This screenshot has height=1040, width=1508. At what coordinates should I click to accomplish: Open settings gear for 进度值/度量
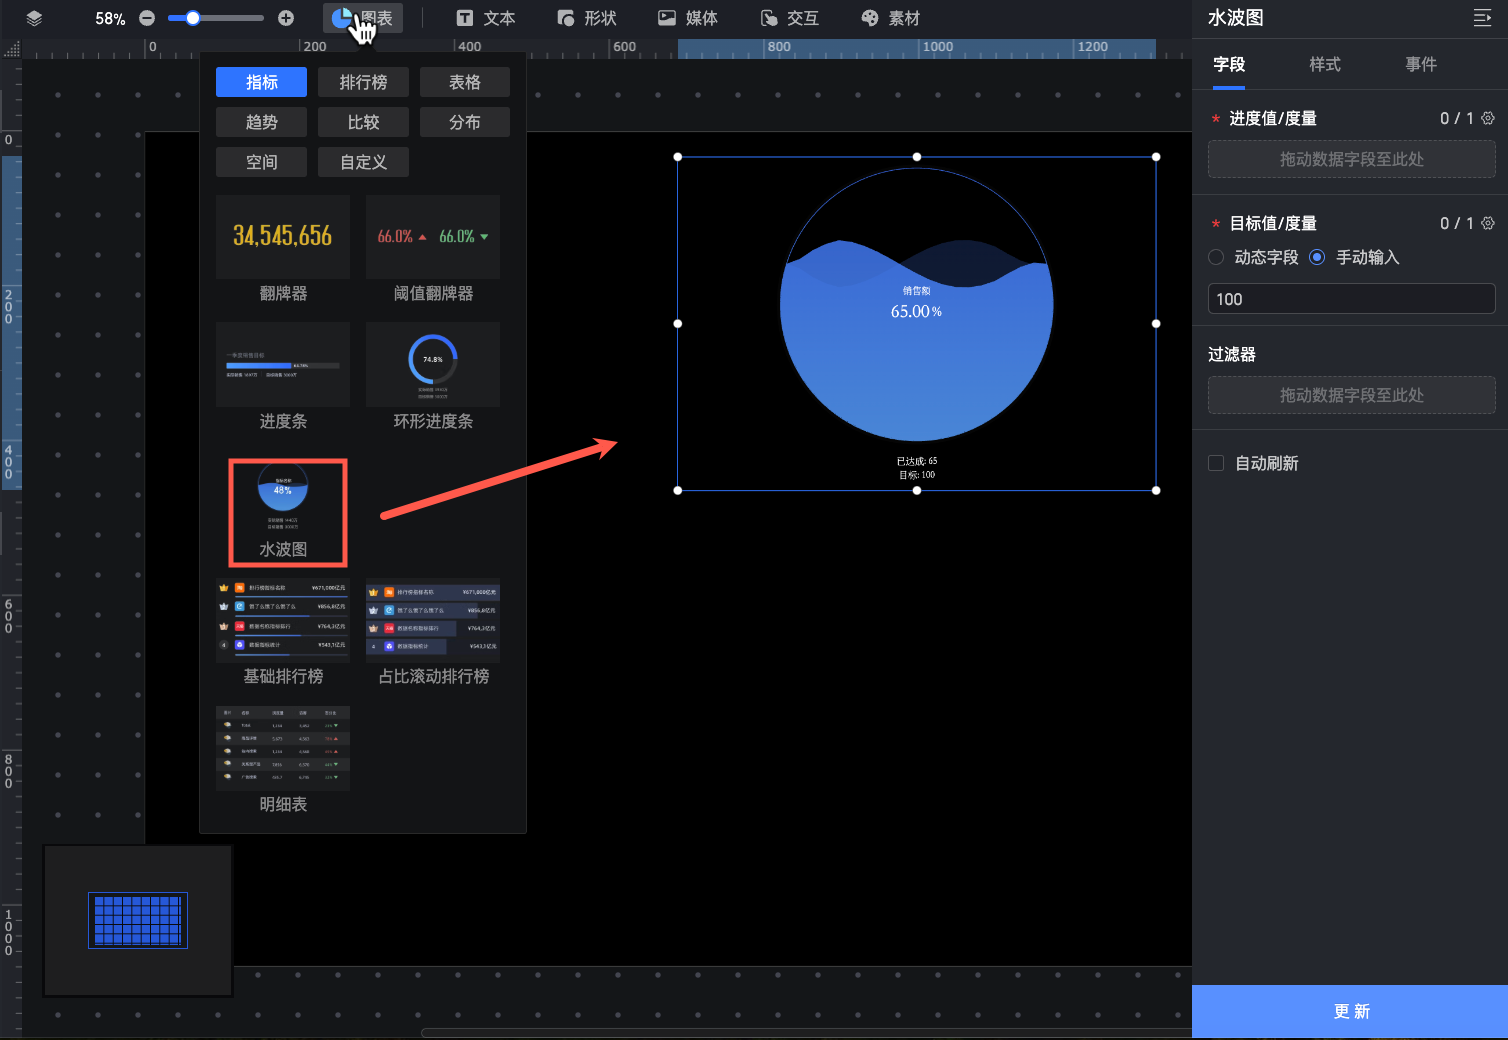click(1488, 118)
